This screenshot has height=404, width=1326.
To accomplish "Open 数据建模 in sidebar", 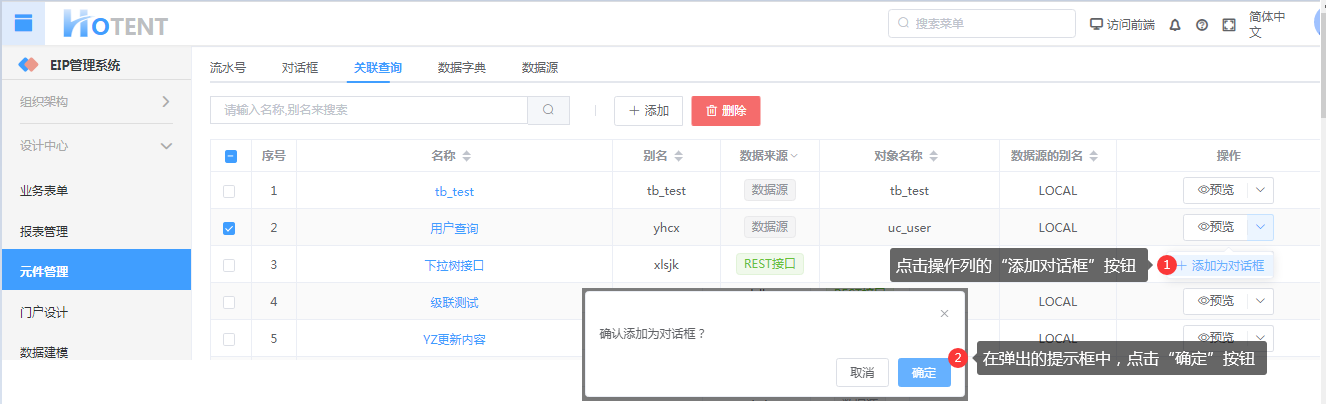I will (x=96, y=352).
